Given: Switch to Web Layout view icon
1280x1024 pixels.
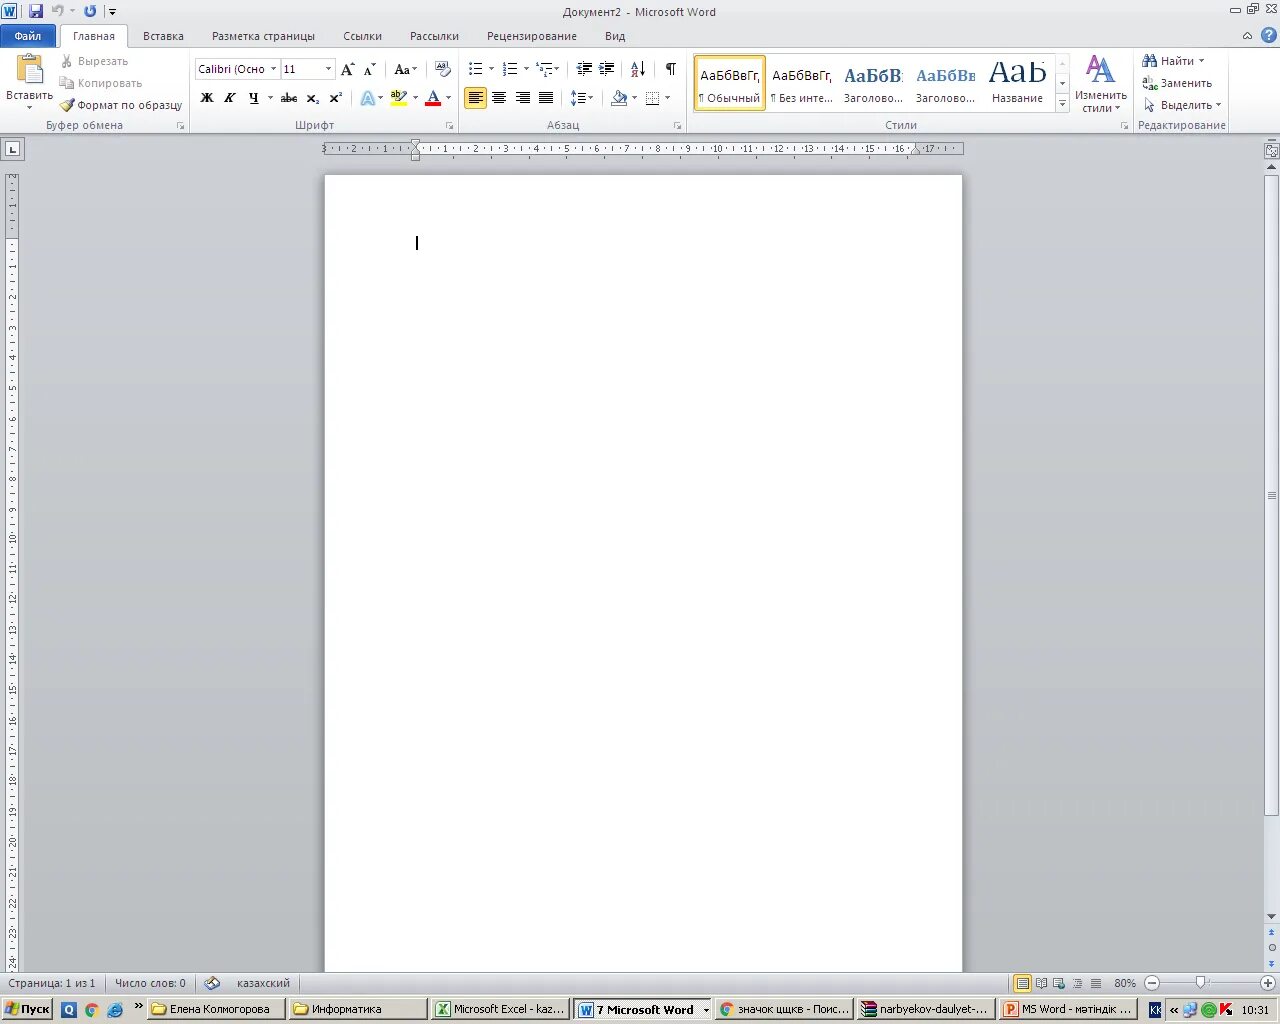Looking at the screenshot, I should [1059, 983].
